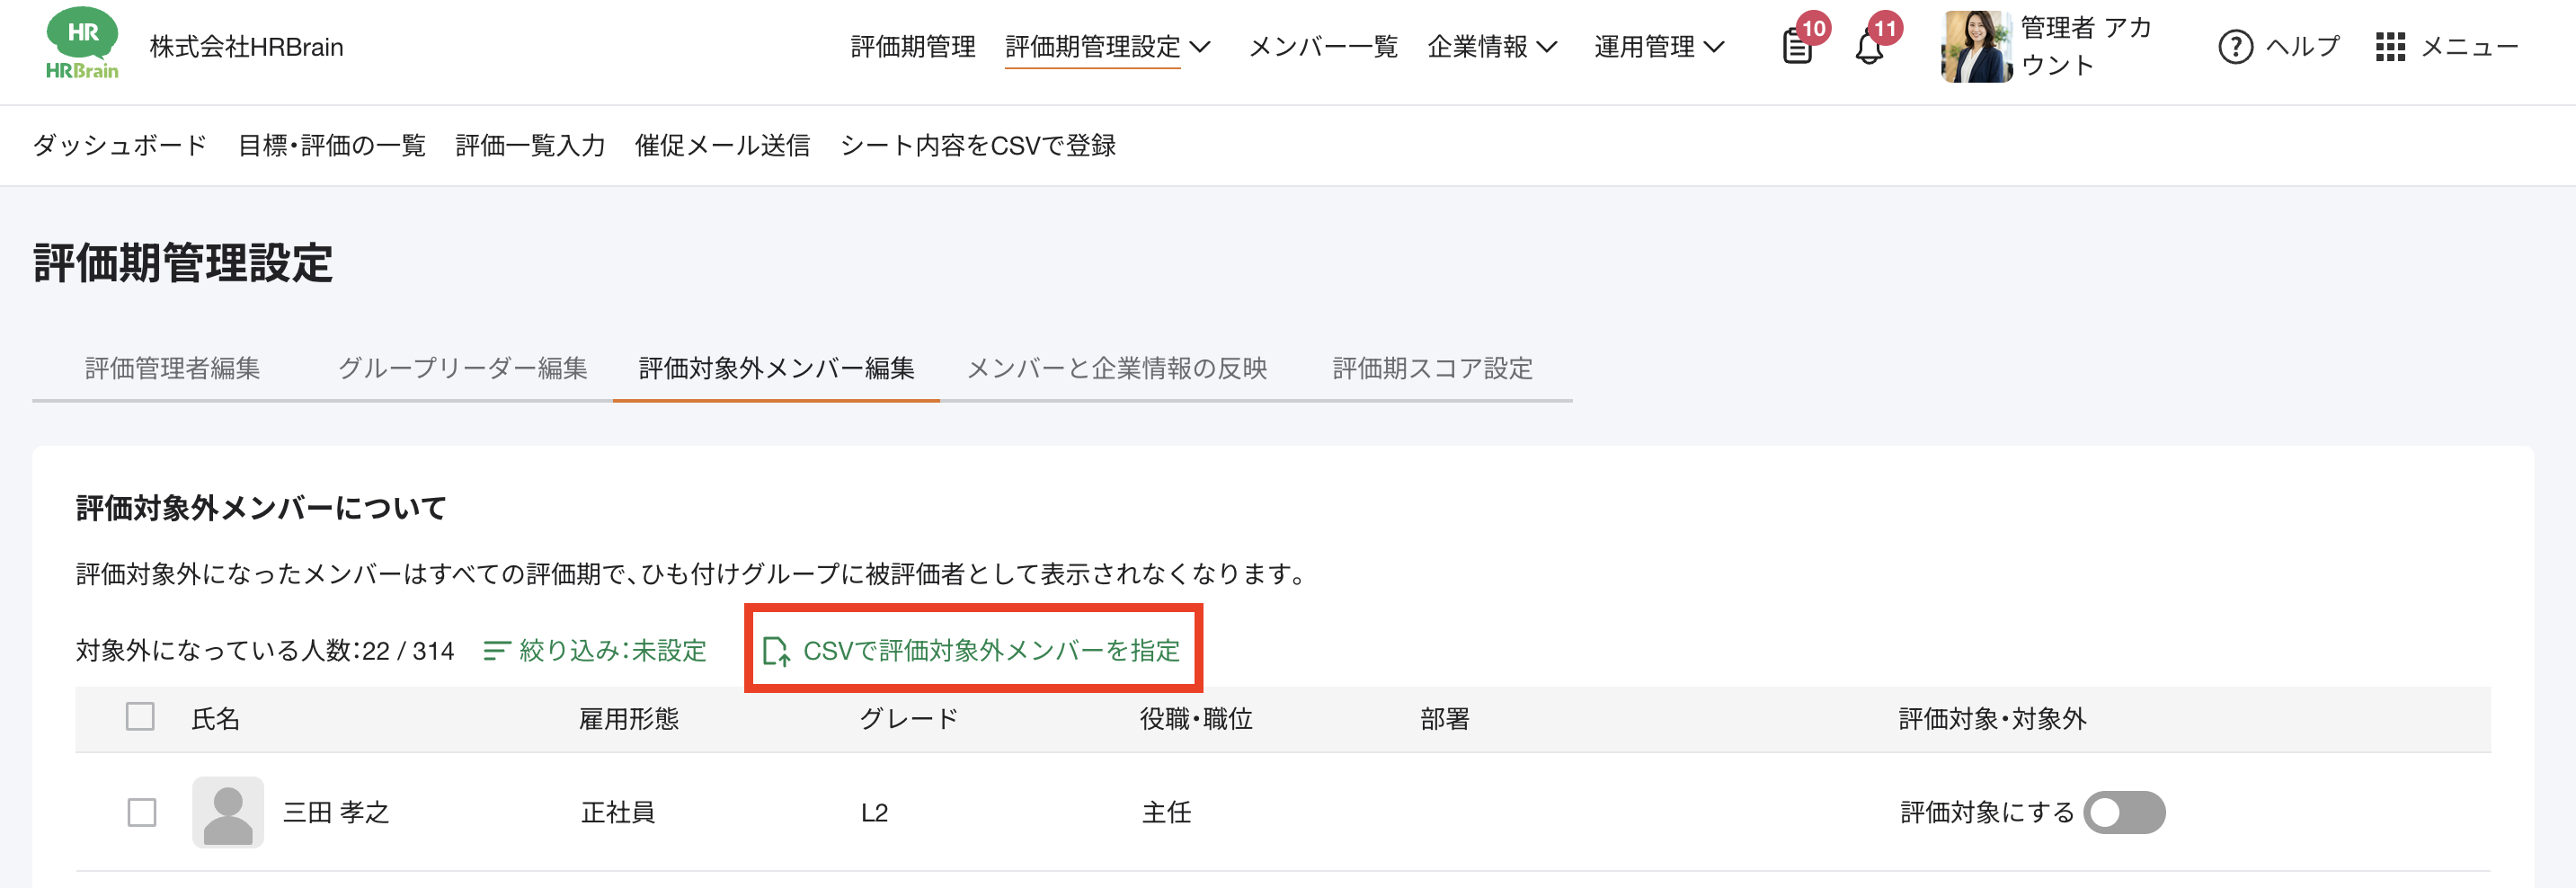This screenshot has width=2576, height=888.
Task: Click the CSVで評価対象外メンバーを指定 link
Action: point(991,651)
